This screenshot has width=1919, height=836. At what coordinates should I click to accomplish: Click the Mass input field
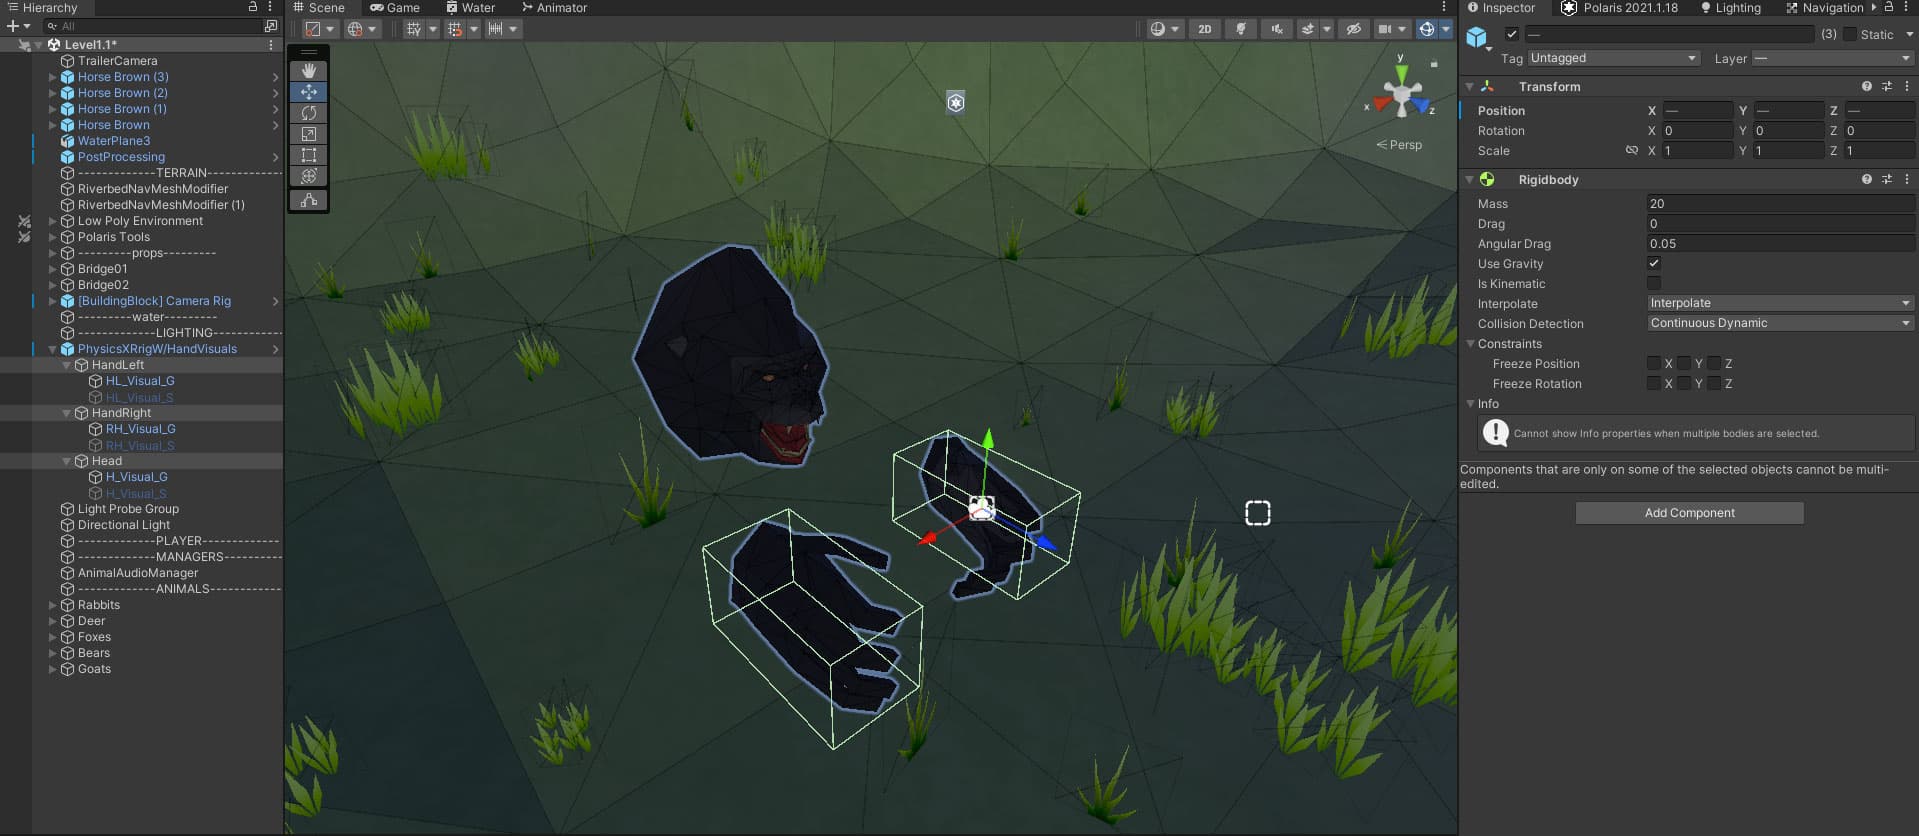click(1780, 204)
